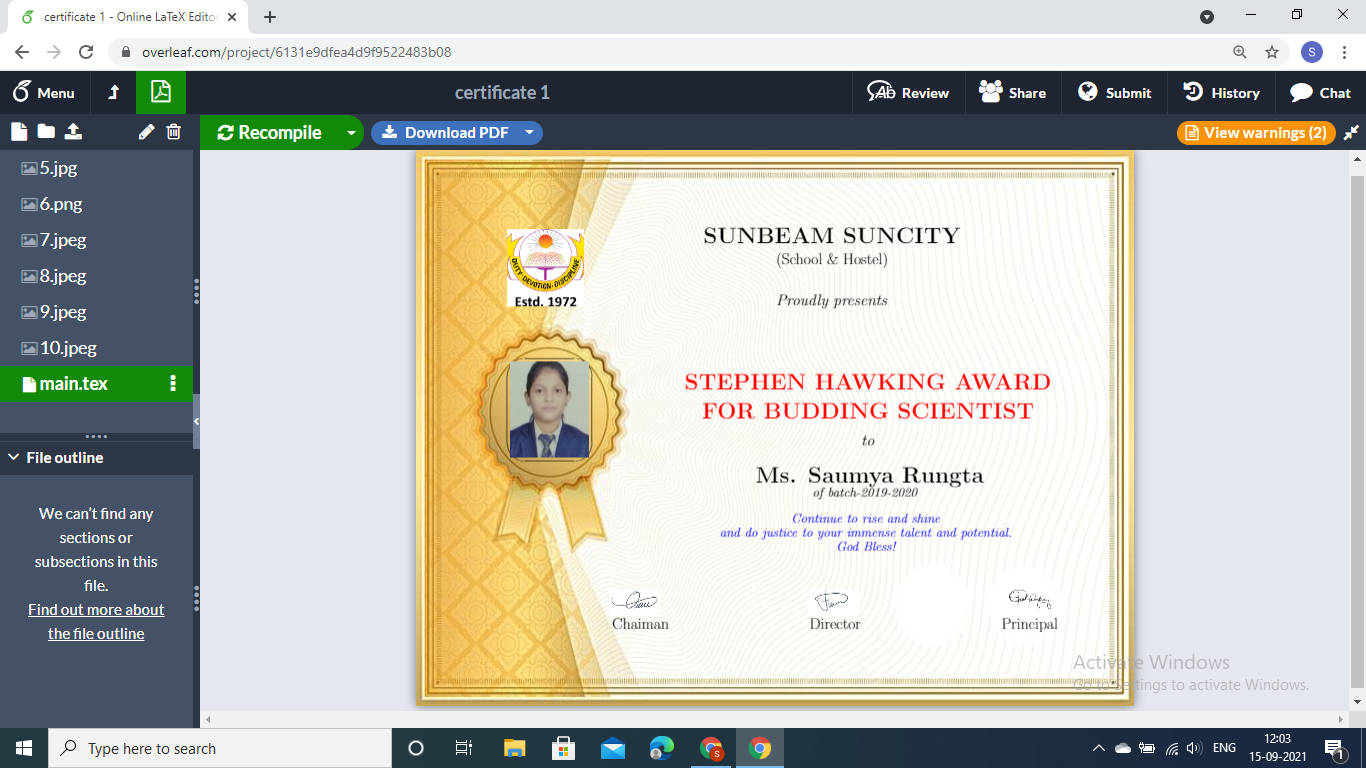
Task: Bookmark this page with the star icon
Action: [x=1272, y=52]
